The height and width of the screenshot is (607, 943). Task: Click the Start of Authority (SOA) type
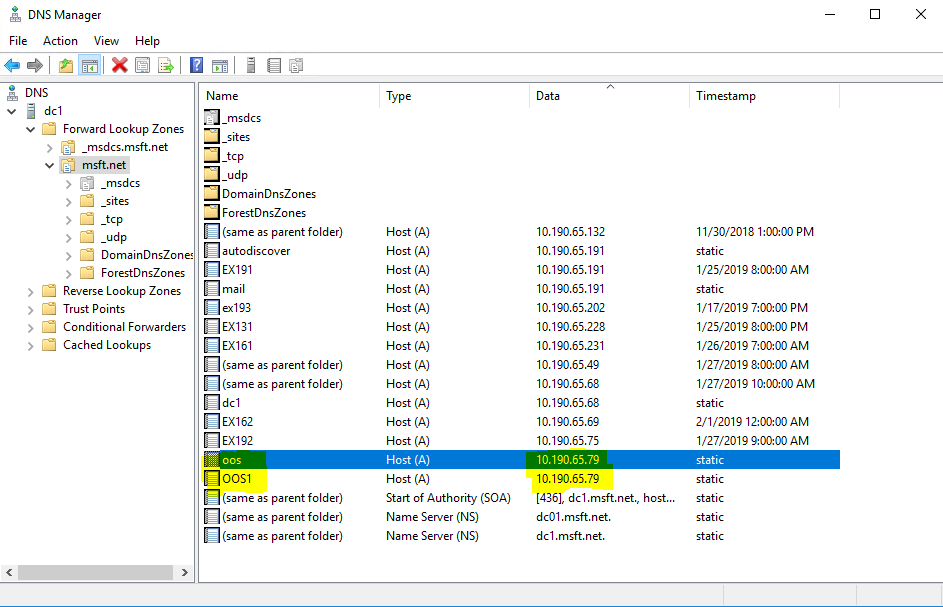[x=448, y=498]
